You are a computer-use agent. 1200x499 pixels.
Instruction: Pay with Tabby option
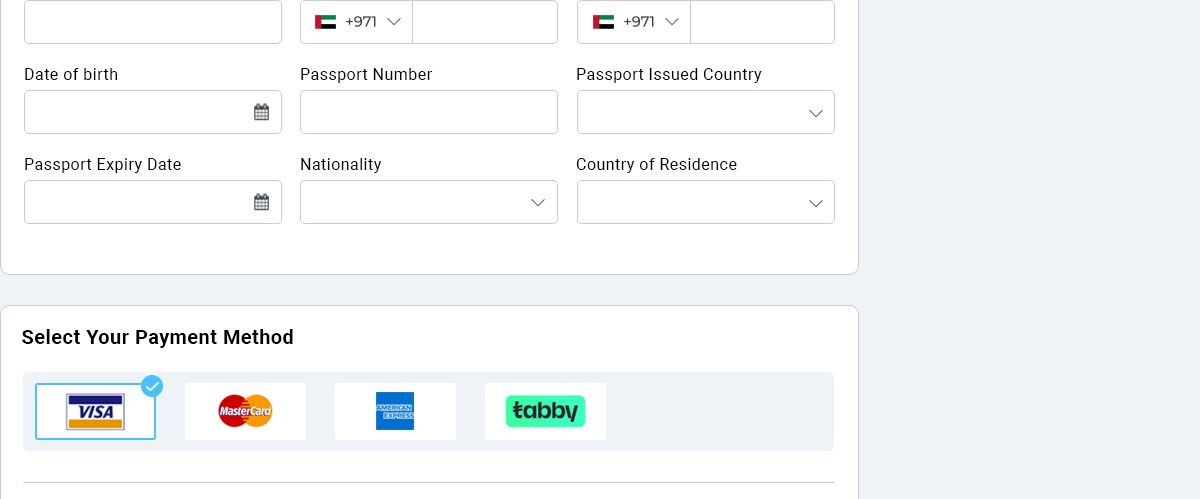545,411
